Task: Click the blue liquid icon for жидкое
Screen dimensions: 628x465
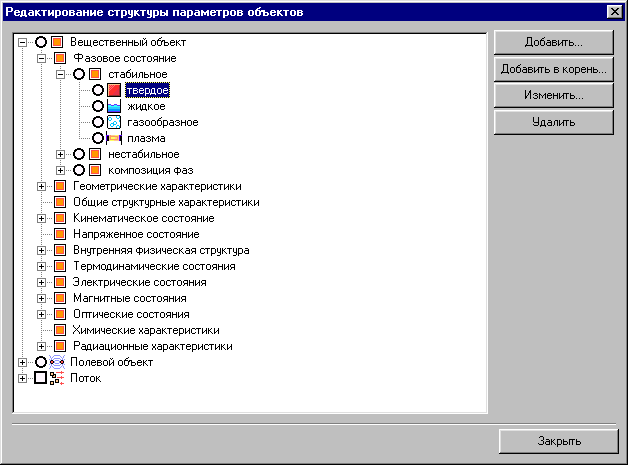Action: coord(114,106)
